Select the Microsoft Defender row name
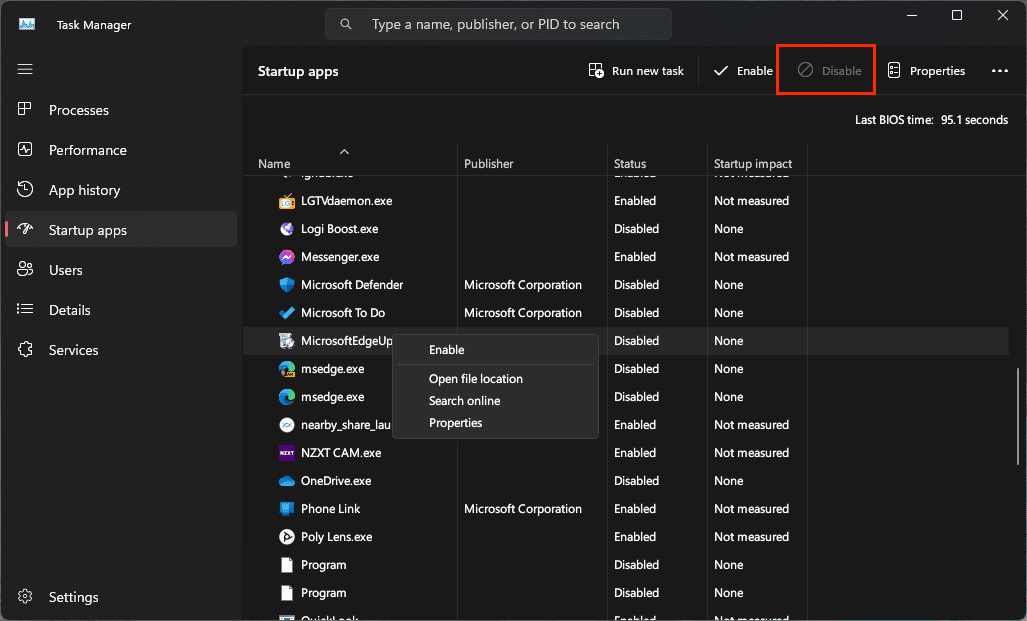 click(x=352, y=285)
